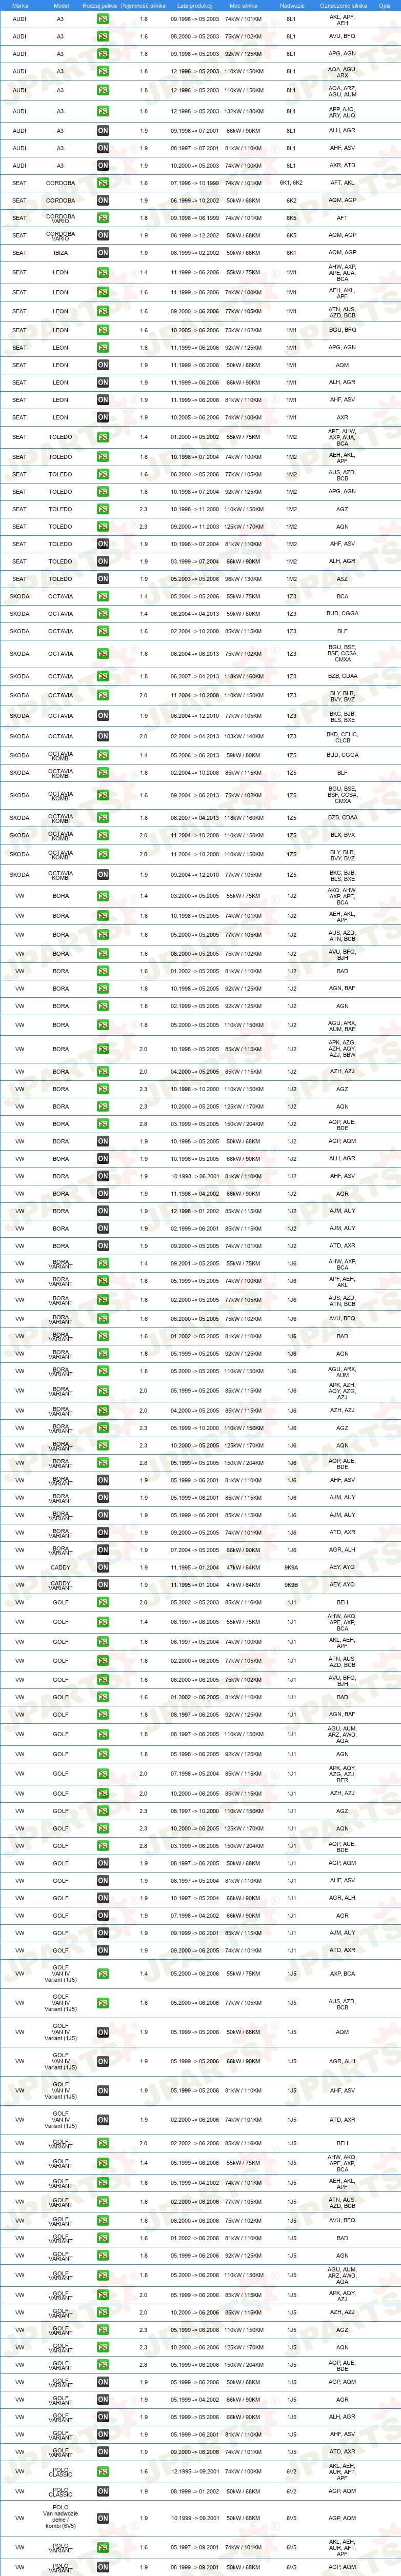Click petrol icon in VW Golf 1J1 BEH row
401x2576 pixels.
click(103, 1602)
